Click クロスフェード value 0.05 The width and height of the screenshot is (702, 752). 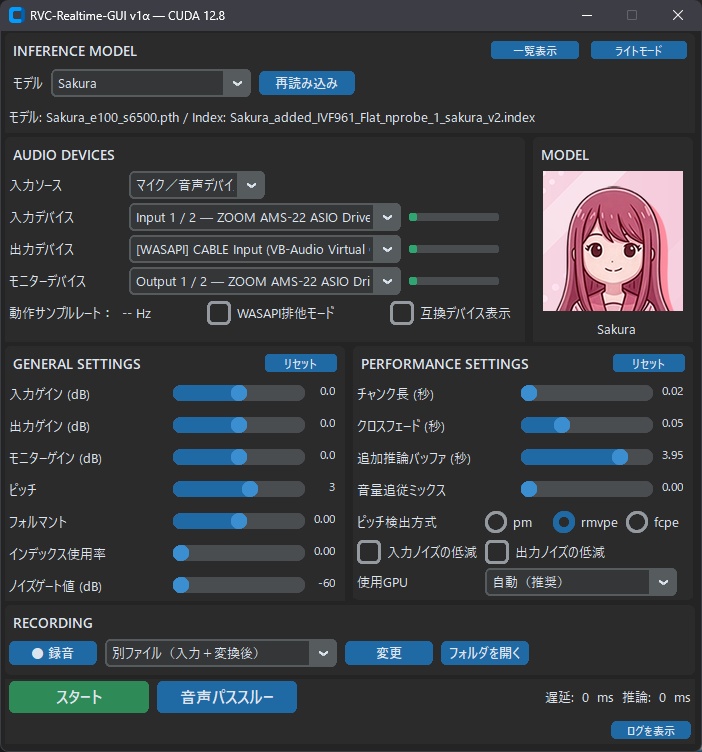pyautogui.click(x=672, y=423)
